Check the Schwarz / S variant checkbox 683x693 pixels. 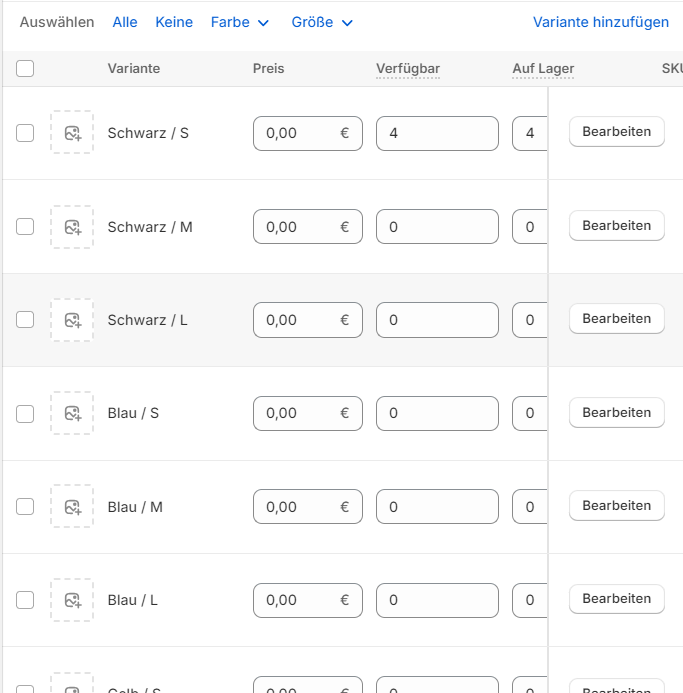tap(25, 133)
